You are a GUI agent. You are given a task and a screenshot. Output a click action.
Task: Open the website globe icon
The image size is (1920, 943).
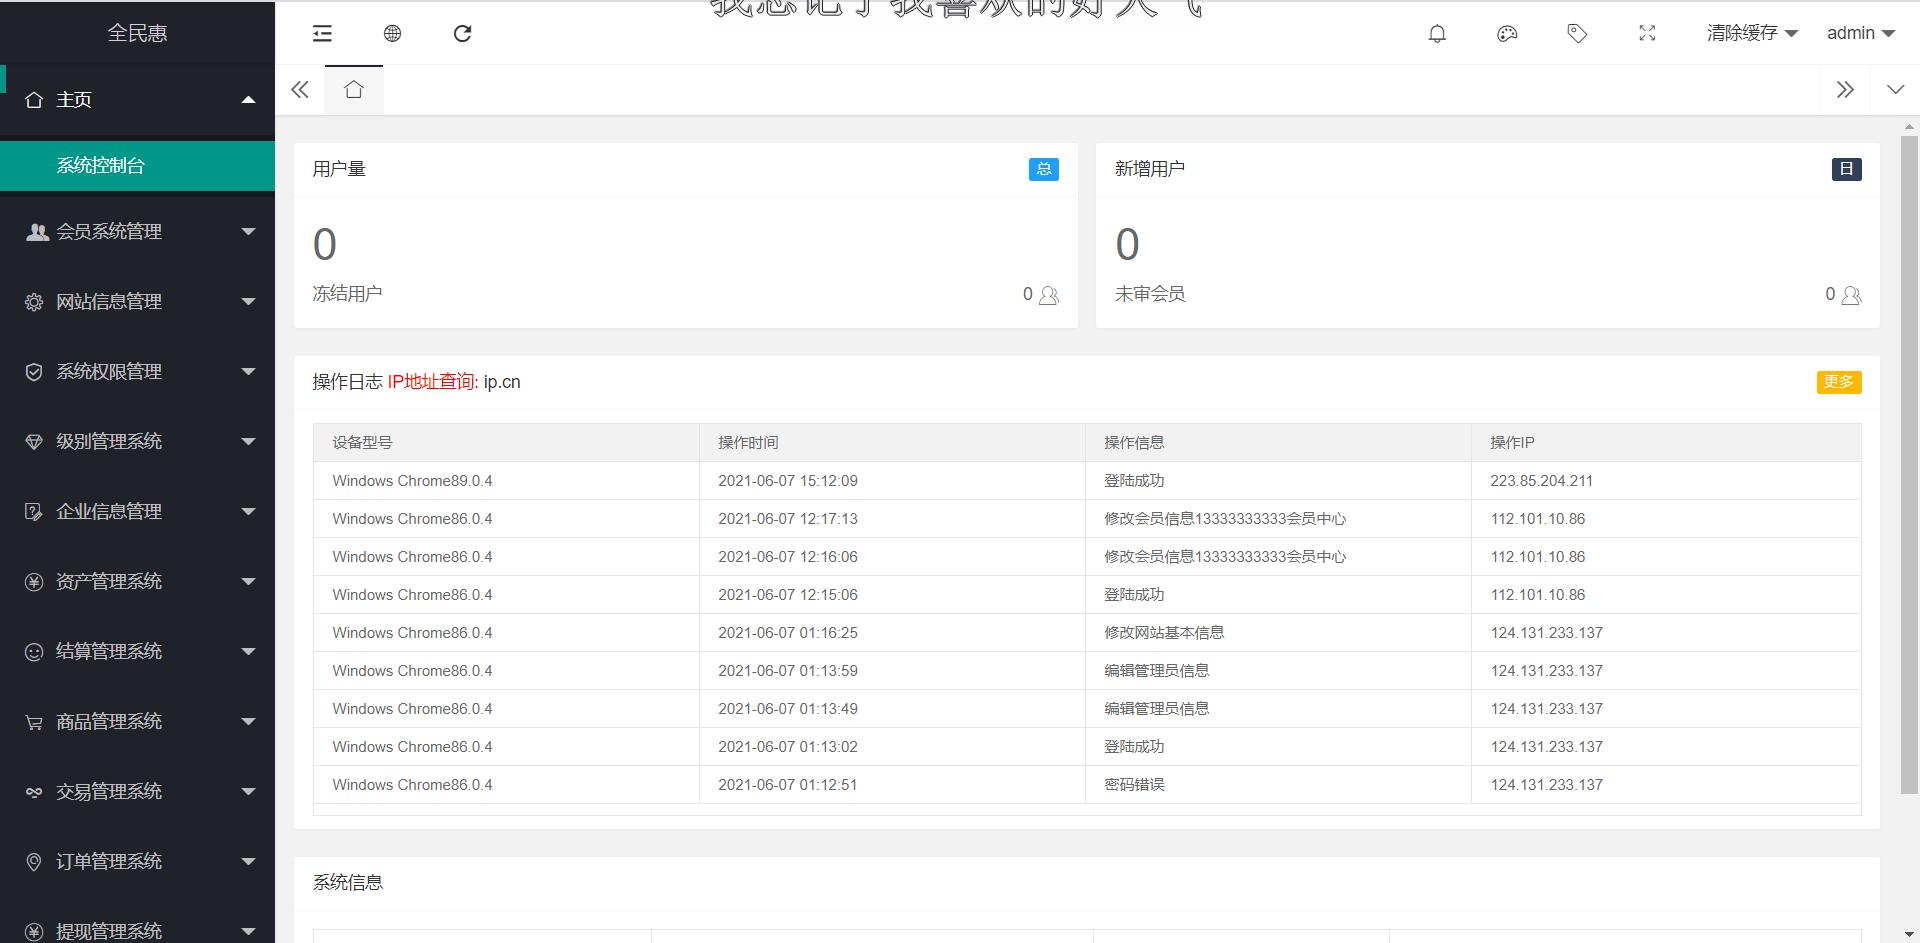pos(392,34)
